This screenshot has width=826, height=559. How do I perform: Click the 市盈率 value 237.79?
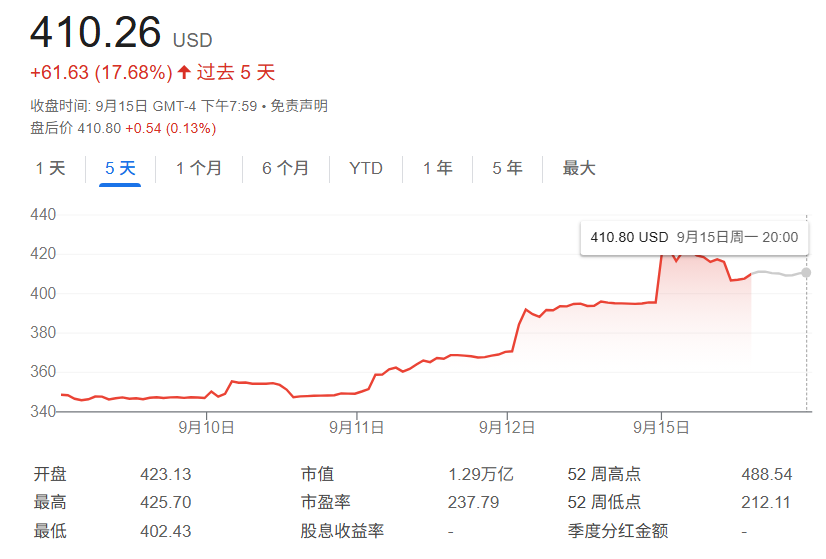click(x=474, y=502)
